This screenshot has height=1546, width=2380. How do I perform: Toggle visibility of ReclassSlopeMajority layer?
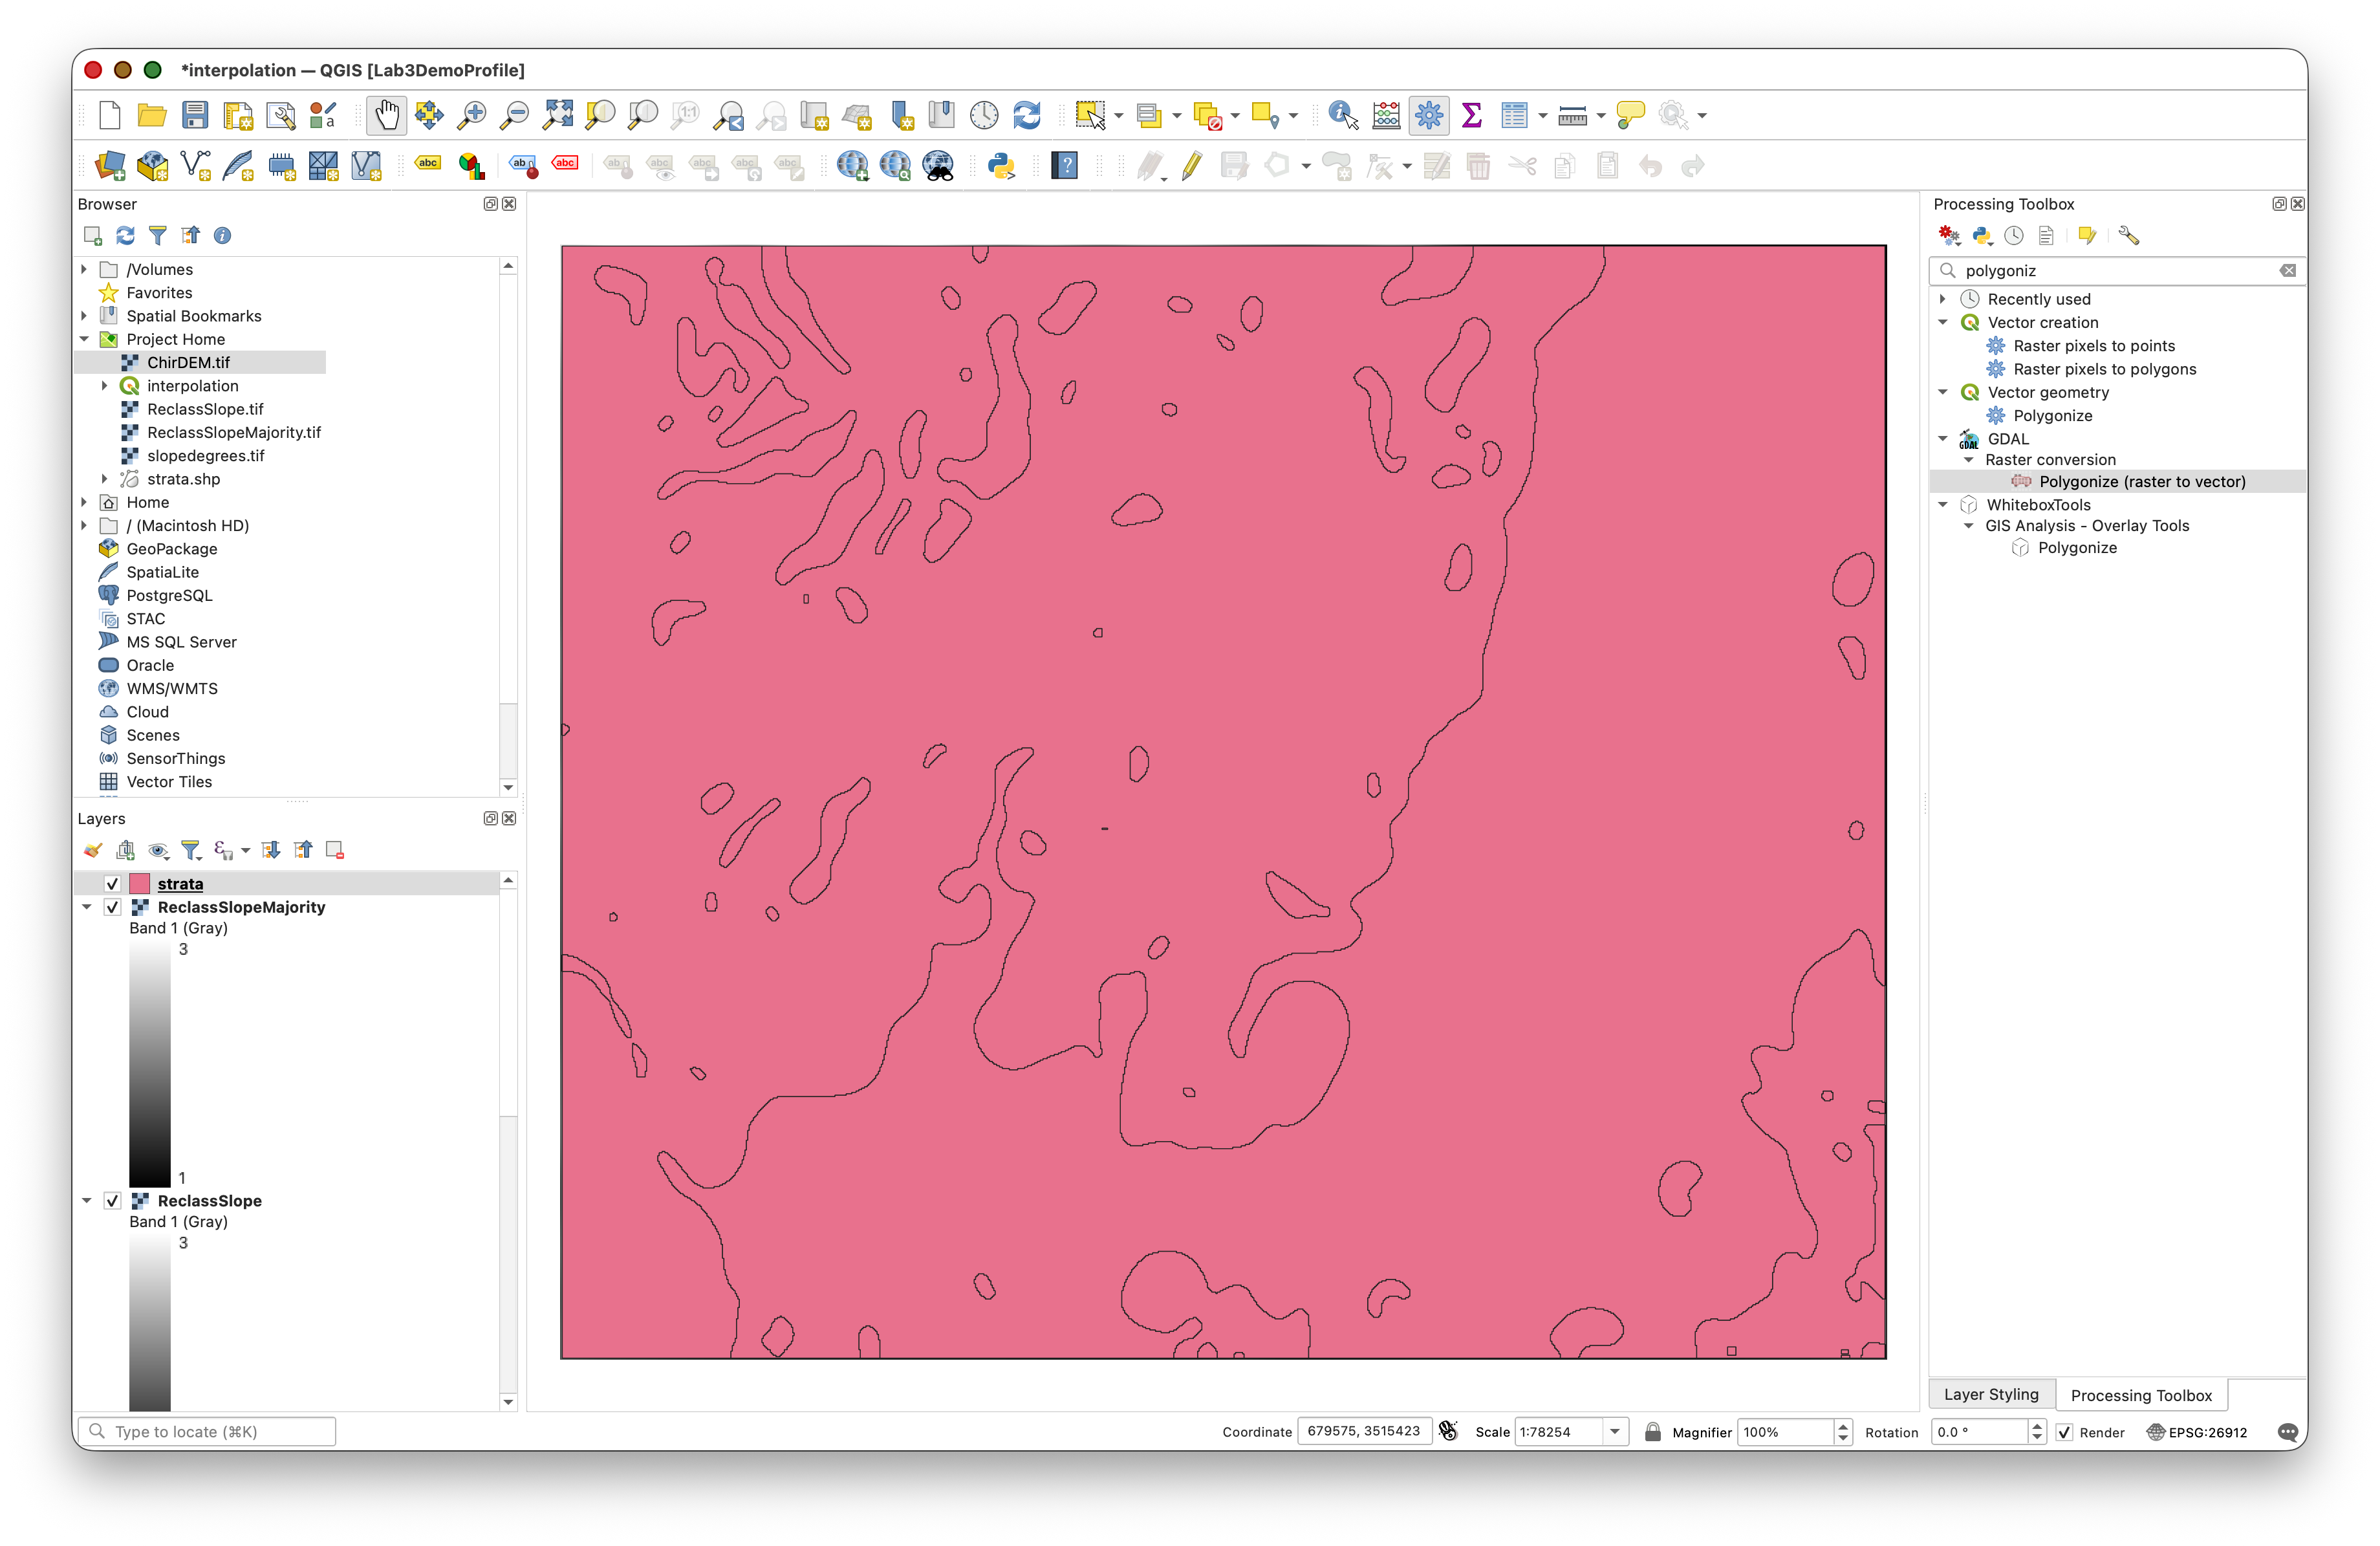(112, 907)
